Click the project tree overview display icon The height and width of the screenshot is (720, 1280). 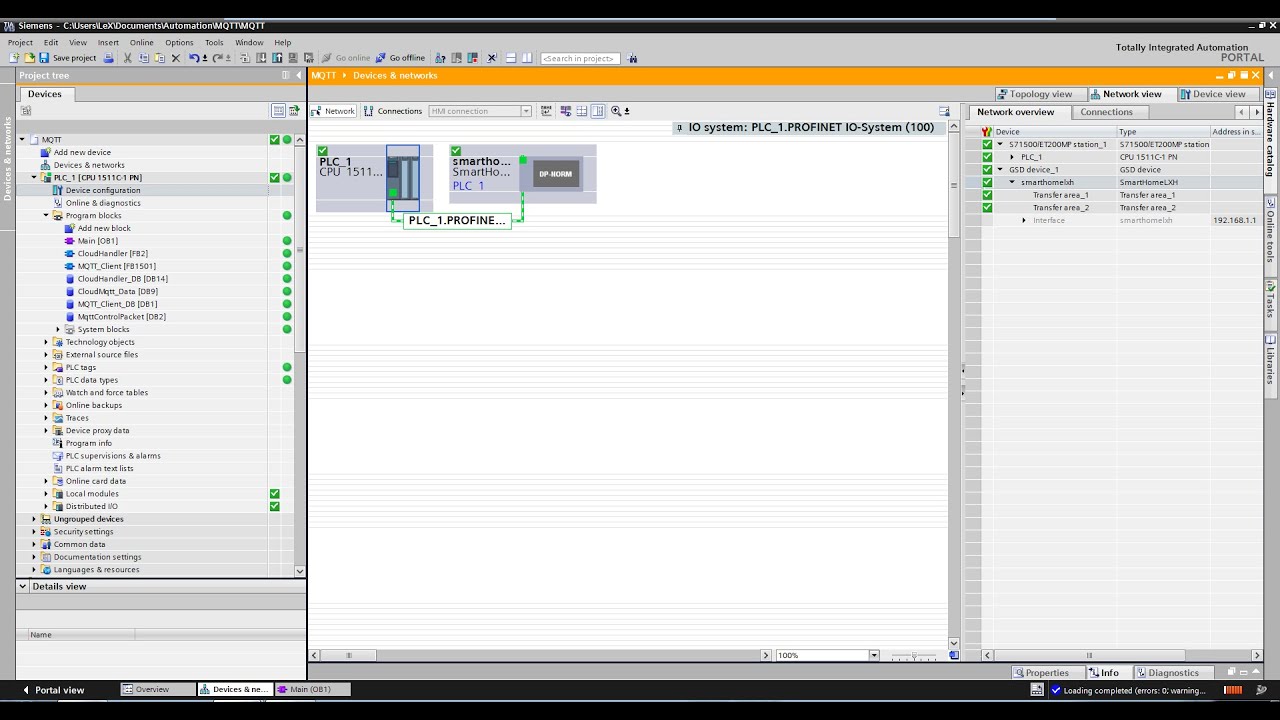tap(279, 111)
